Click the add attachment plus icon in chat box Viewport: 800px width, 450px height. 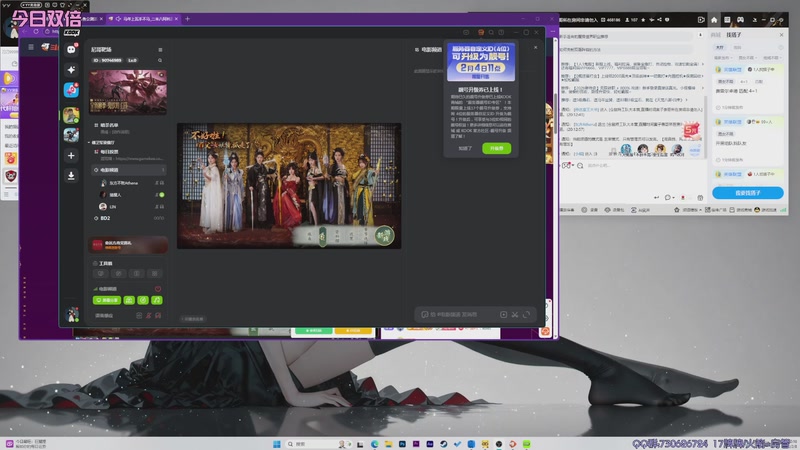[503, 315]
